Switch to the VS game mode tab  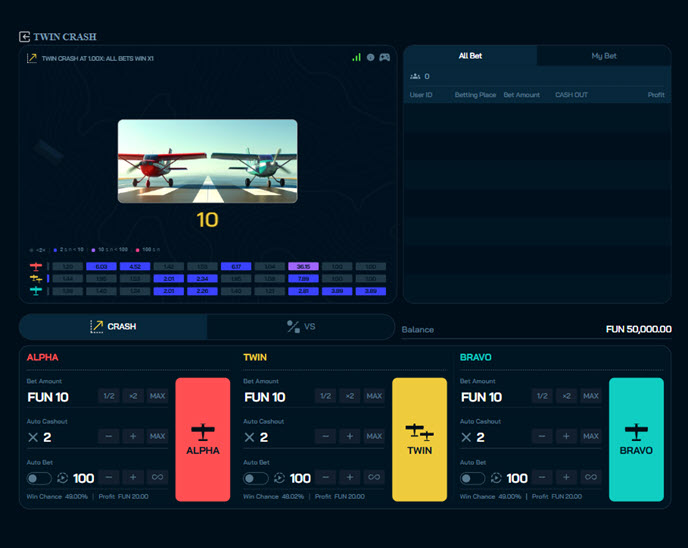click(x=301, y=326)
